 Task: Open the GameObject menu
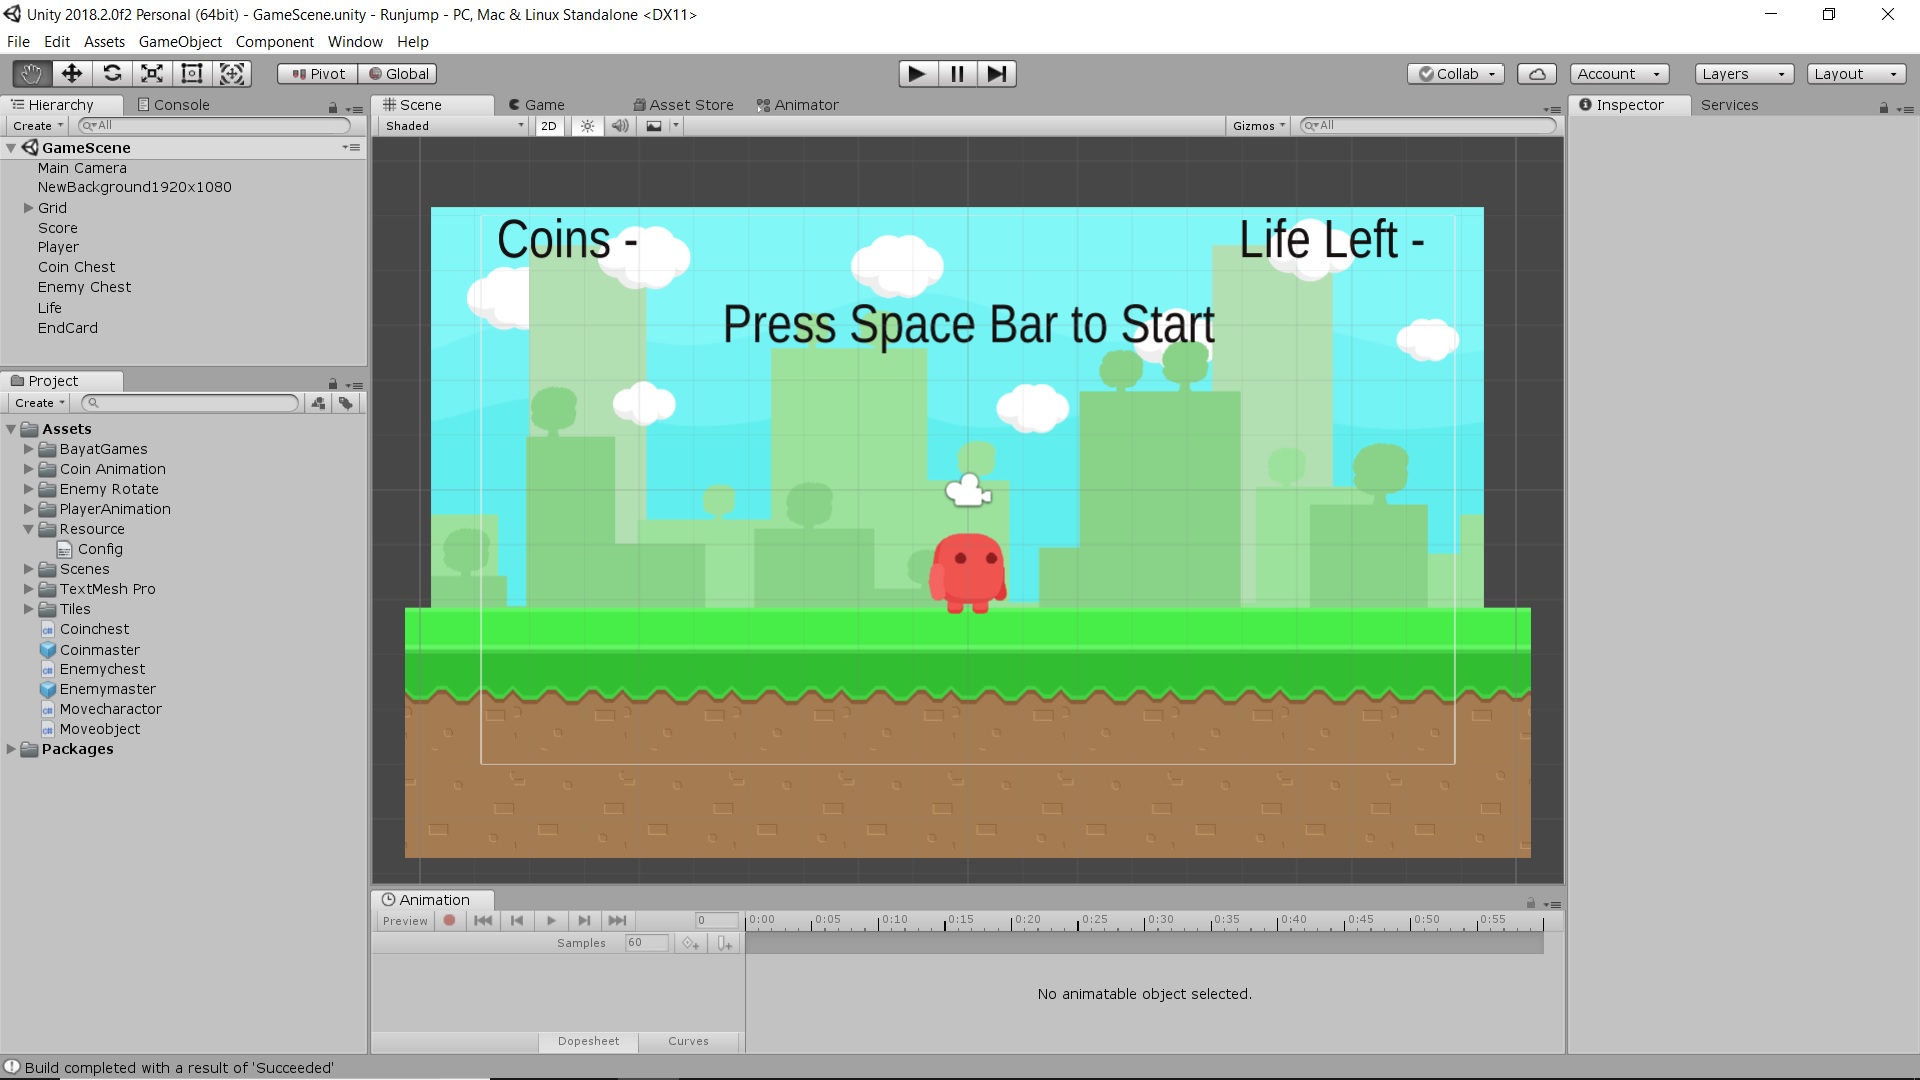[x=180, y=42]
